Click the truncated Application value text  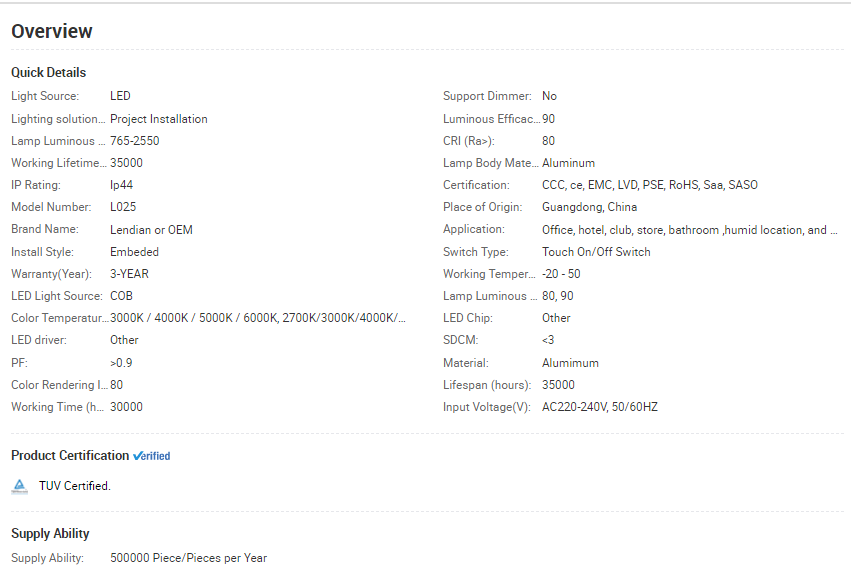point(690,230)
